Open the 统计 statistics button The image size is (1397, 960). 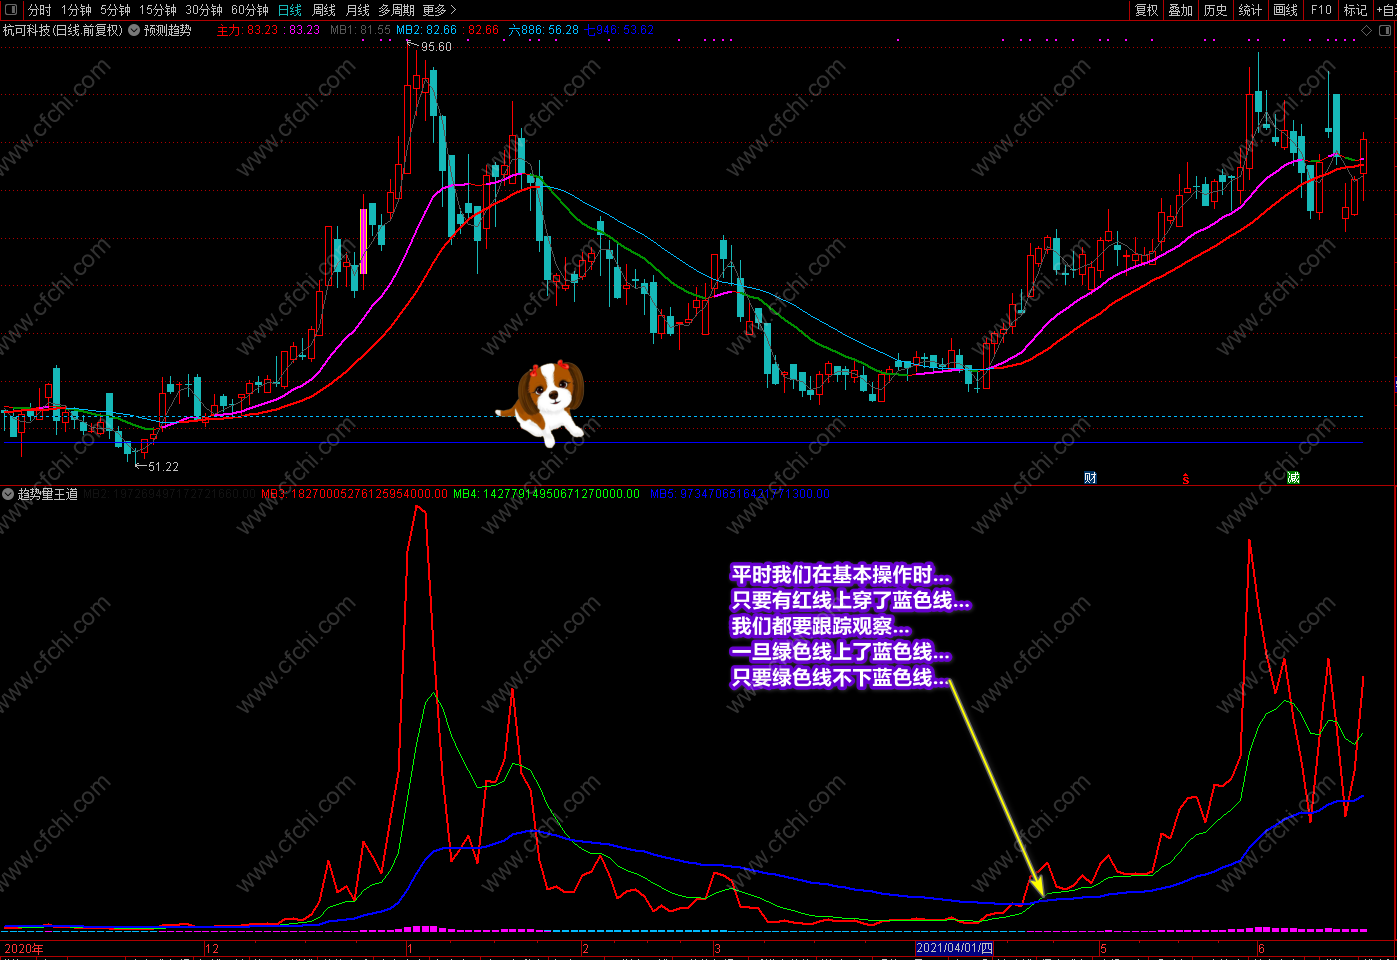point(1251,10)
